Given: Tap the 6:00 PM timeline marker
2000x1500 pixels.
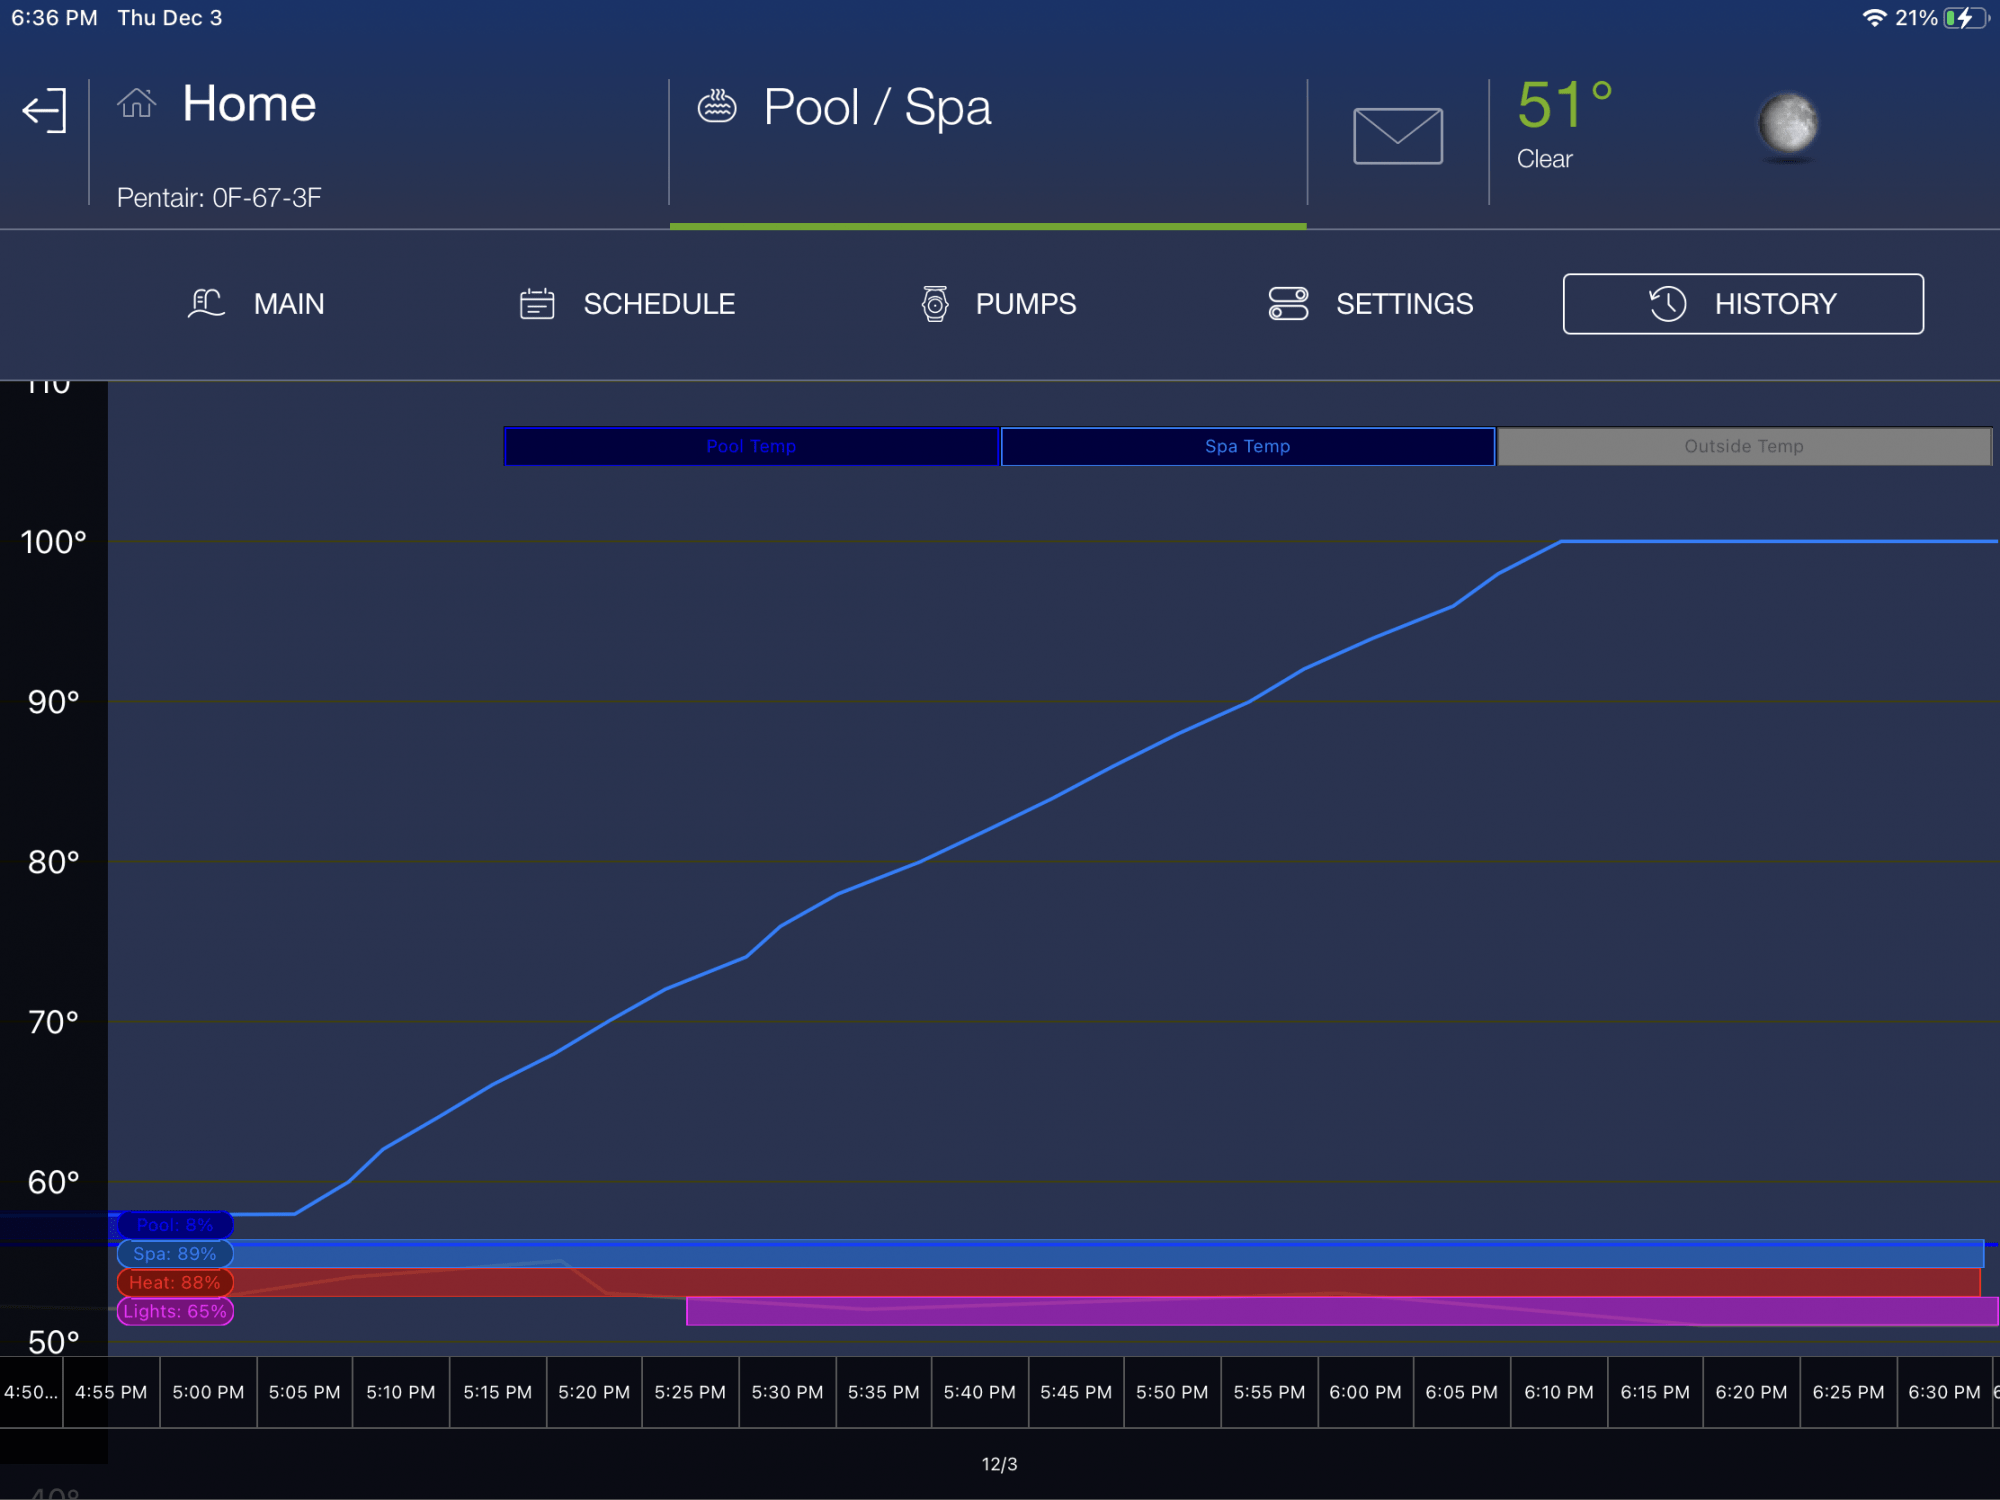Looking at the screenshot, I should (x=1365, y=1392).
